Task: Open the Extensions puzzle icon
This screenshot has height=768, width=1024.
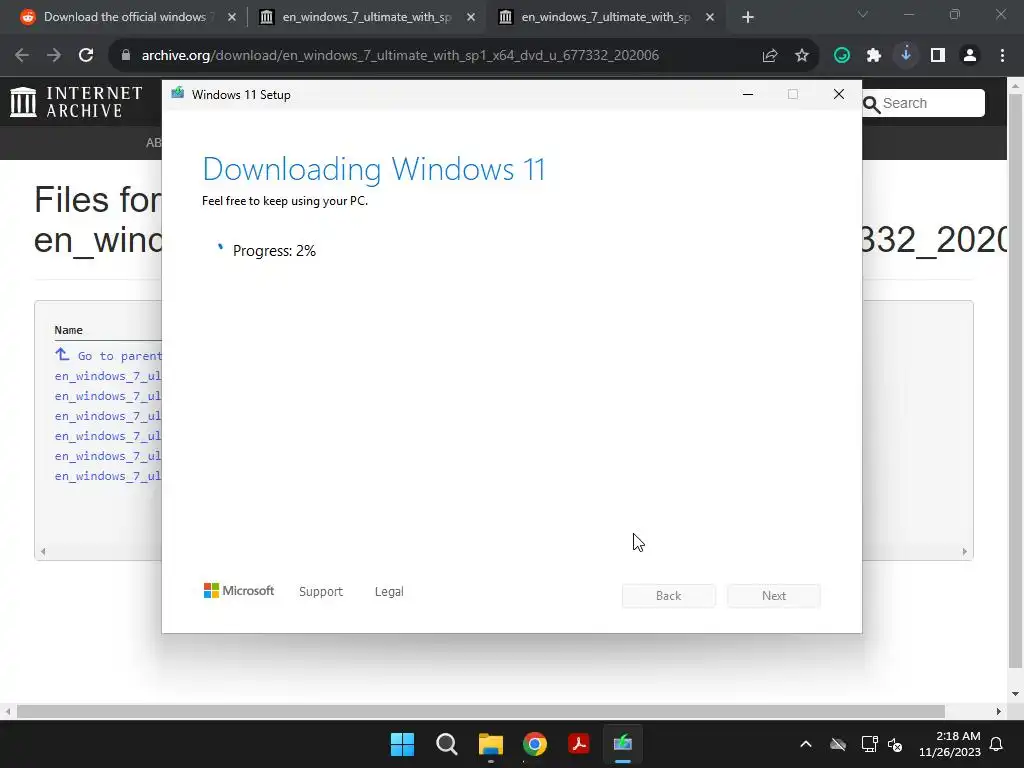Action: (874, 56)
